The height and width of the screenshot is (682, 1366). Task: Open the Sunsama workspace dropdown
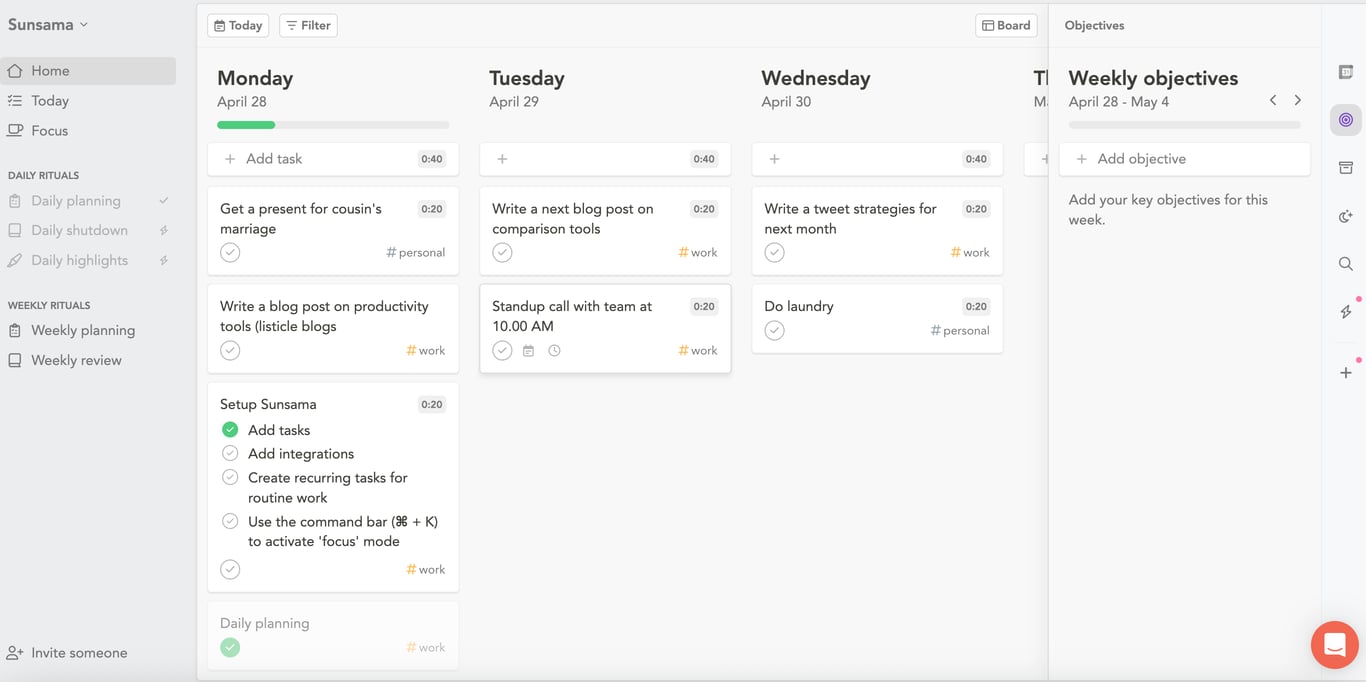(49, 23)
